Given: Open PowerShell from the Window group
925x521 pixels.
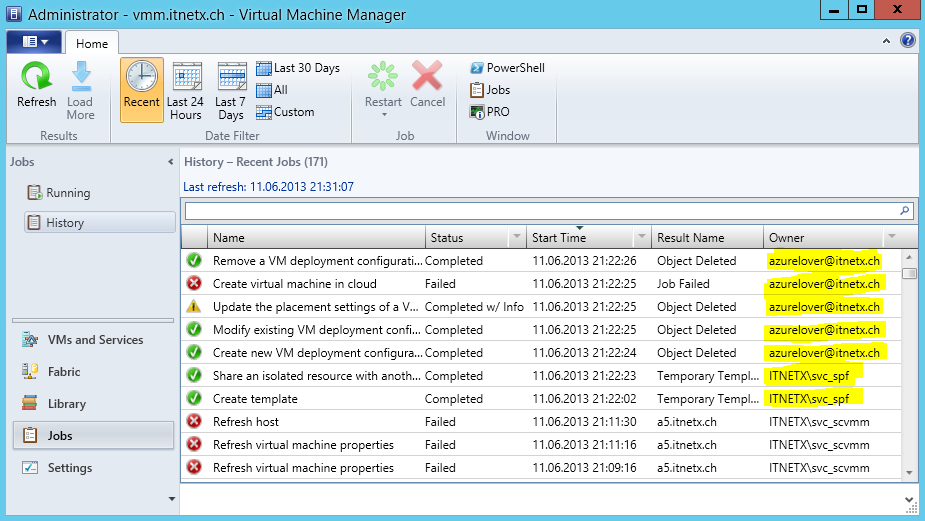Looking at the screenshot, I should [507, 68].
